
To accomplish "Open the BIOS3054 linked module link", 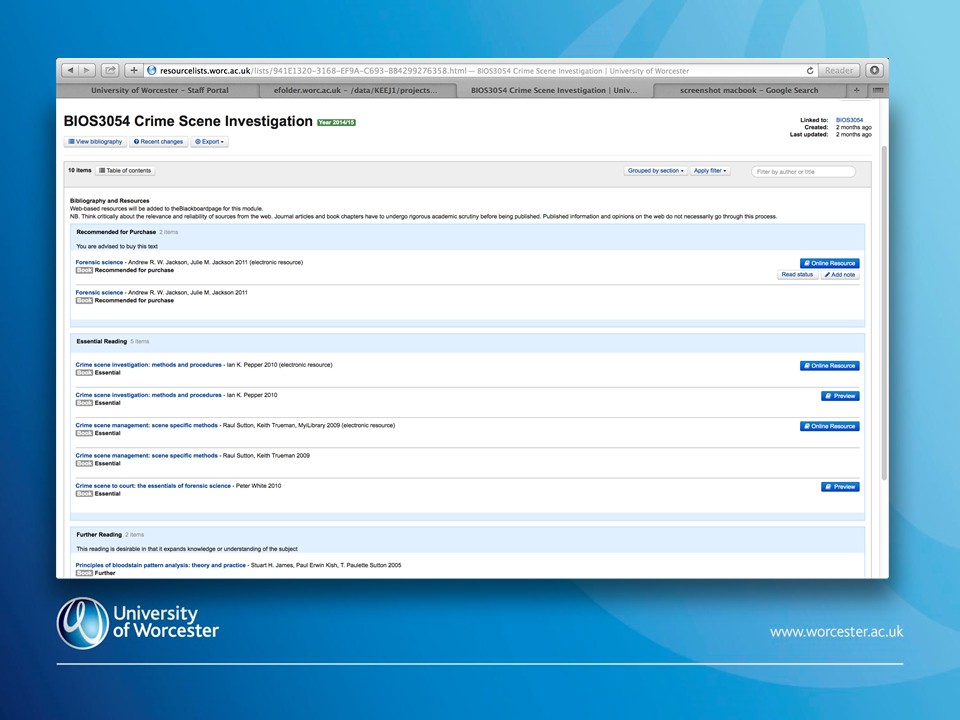I will click(849, 120).
